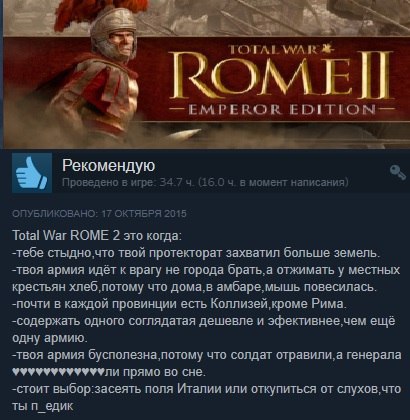Click the 'Total War ROME 2 это когда:' line
The height and width of the screenshot is (420, 410).
[x=97, y=236]
